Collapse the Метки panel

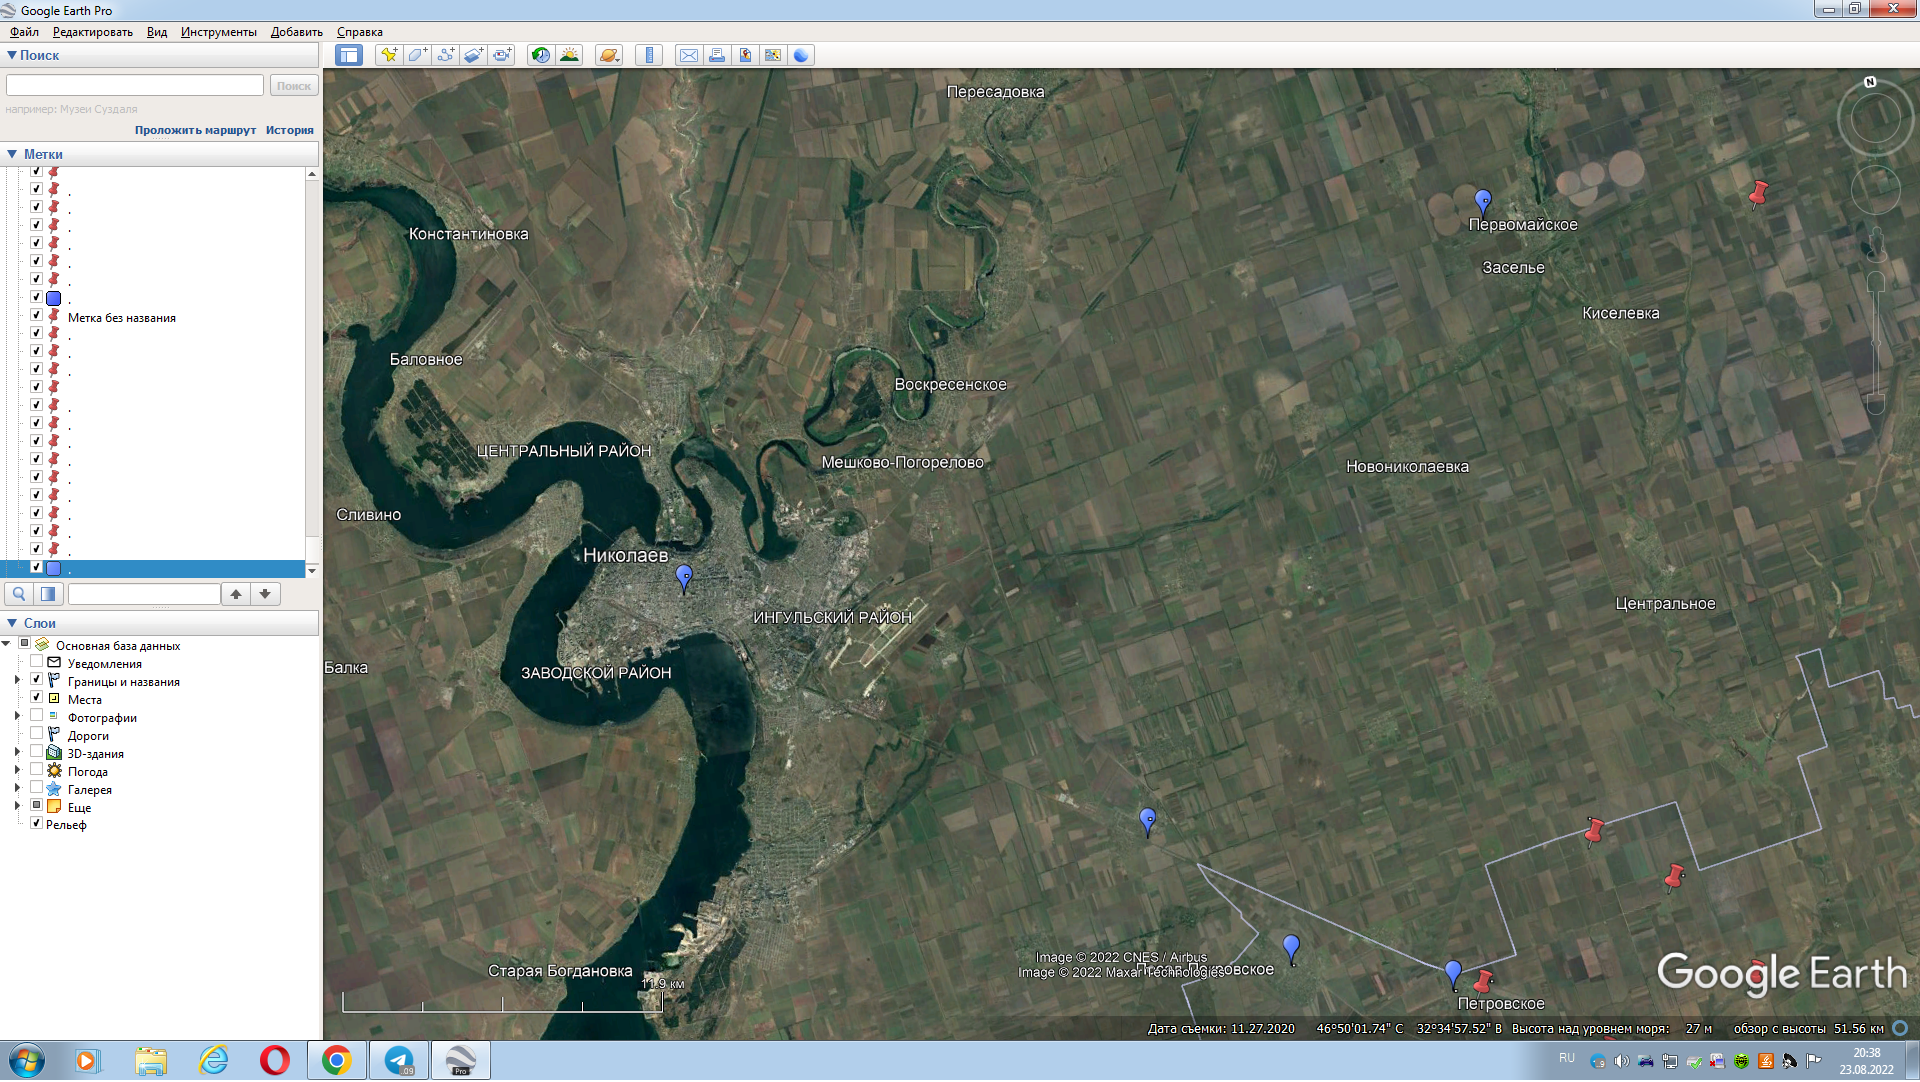[x=12, y=155]
